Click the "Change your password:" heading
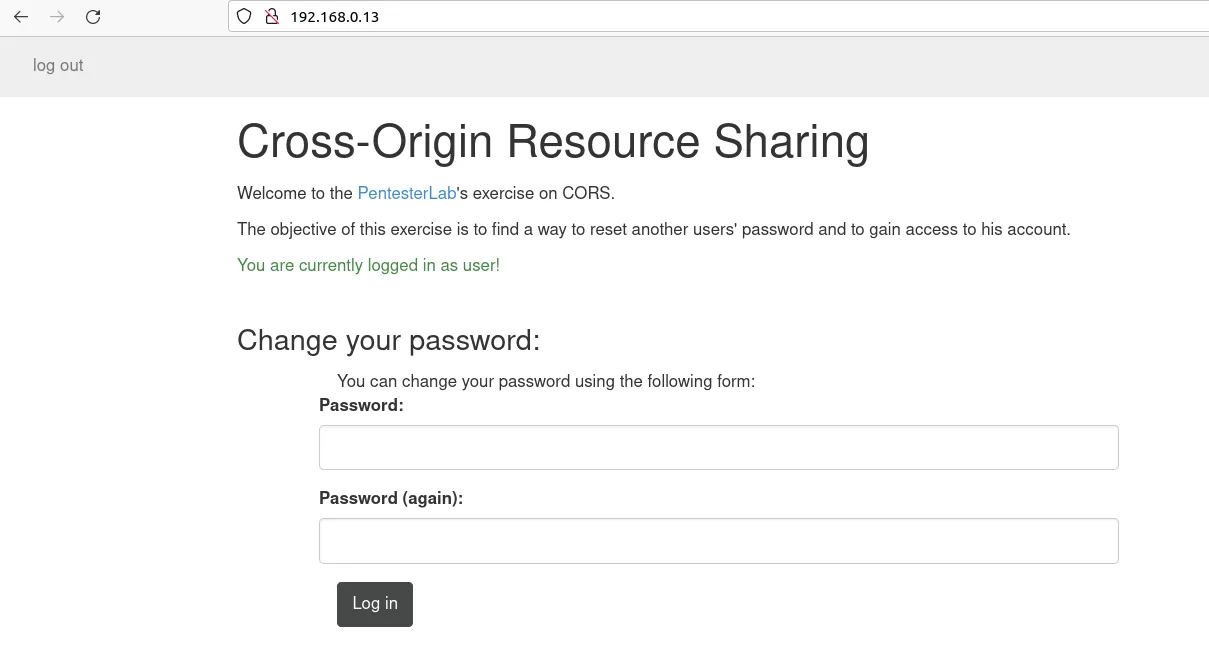1209x672 pixels. (x=388, y=341)
